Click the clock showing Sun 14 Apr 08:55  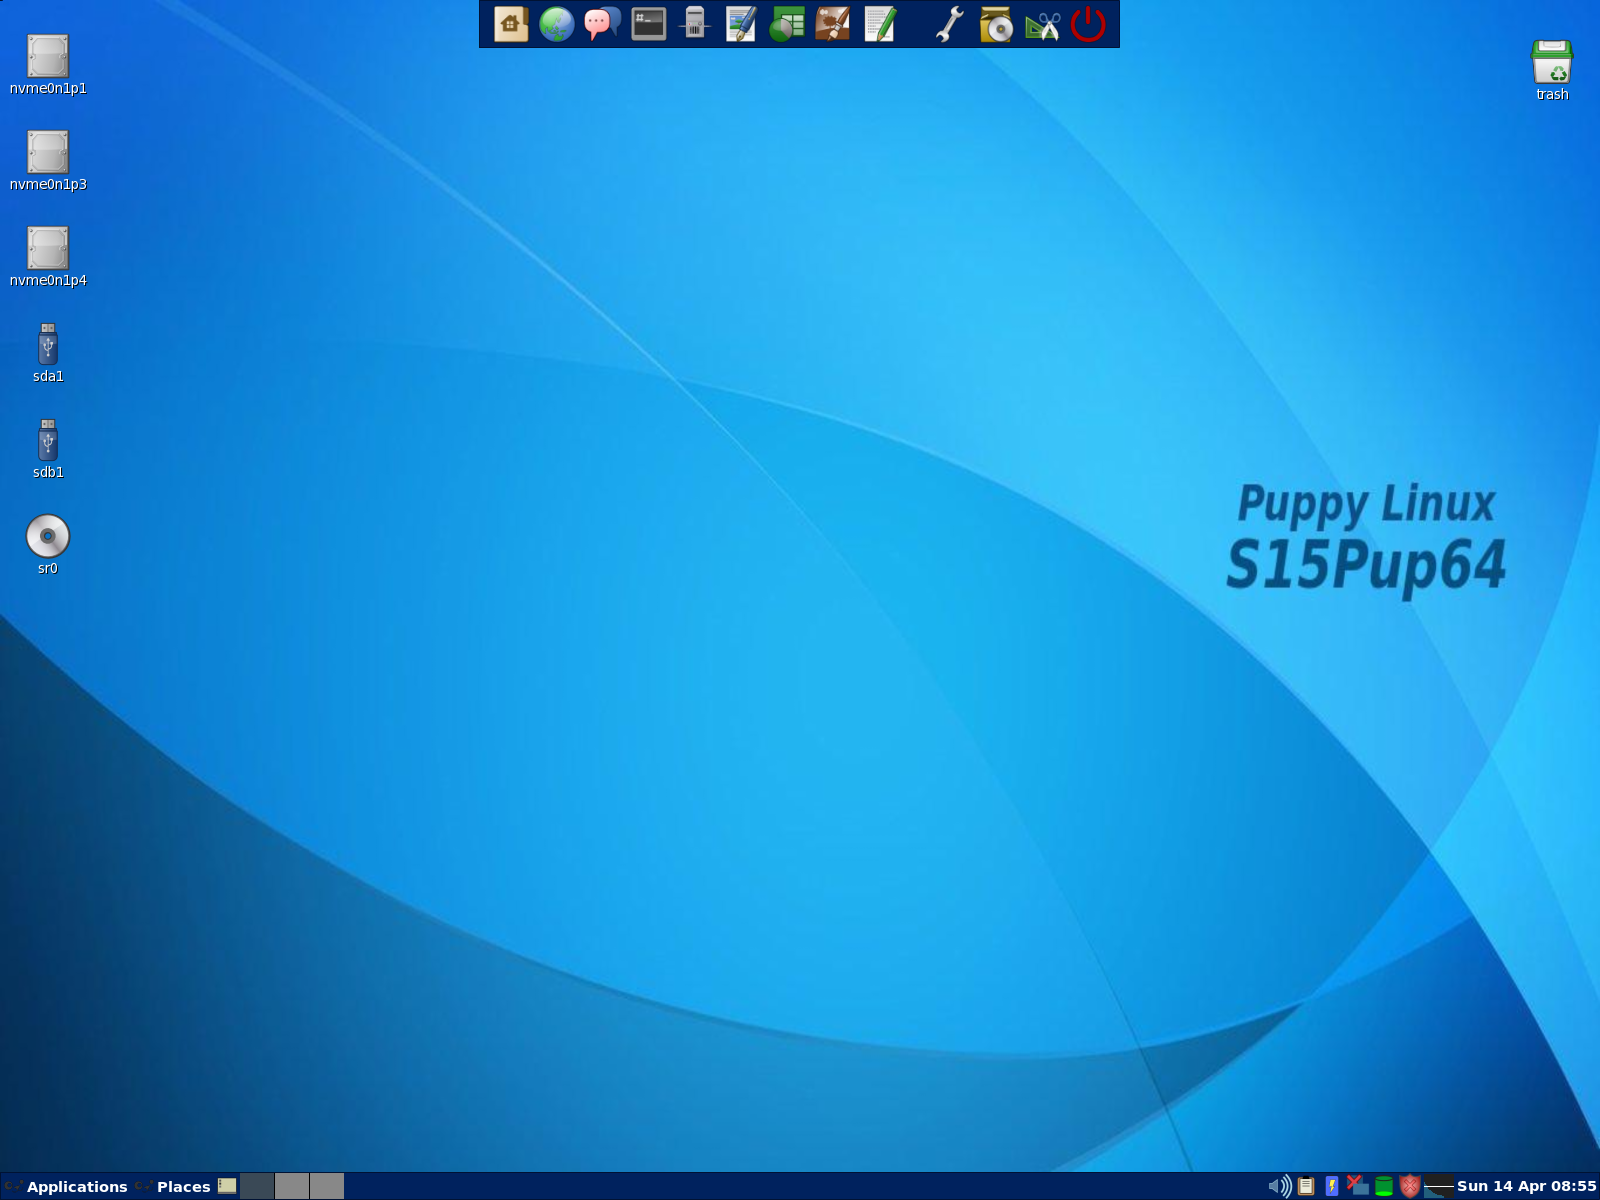pyautogui.click(x=1526, y=1186)
